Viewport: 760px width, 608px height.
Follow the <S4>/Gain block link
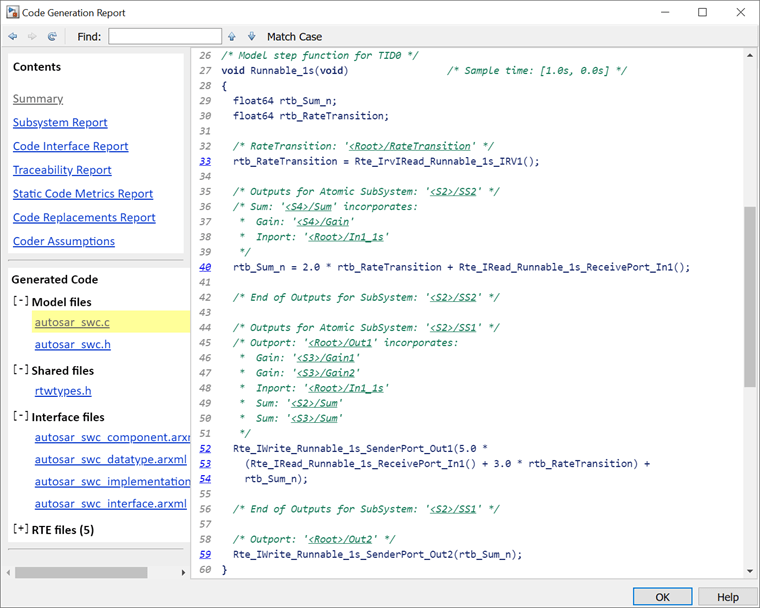point(323,222)
